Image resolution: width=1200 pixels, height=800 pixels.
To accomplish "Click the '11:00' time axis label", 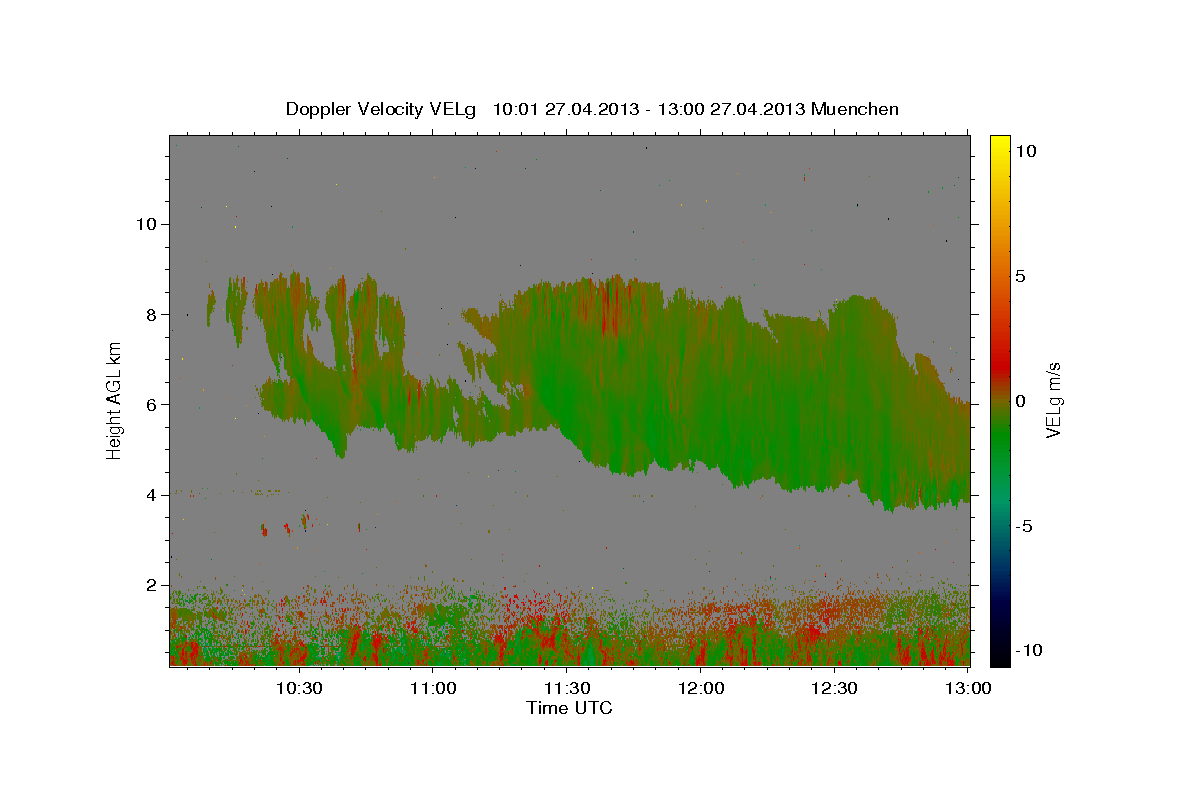I will tap(433, 688).
